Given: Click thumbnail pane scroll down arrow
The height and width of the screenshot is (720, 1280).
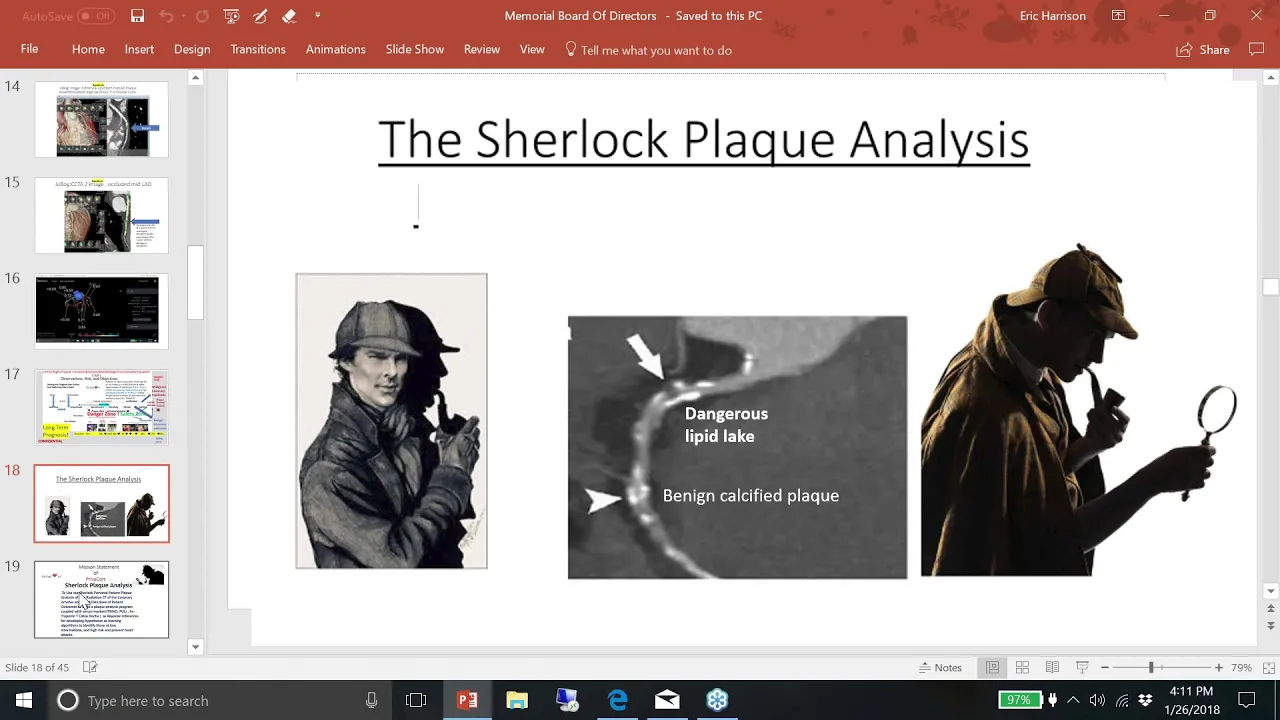Looking at the screenshot, I should (x=196, y=647).
